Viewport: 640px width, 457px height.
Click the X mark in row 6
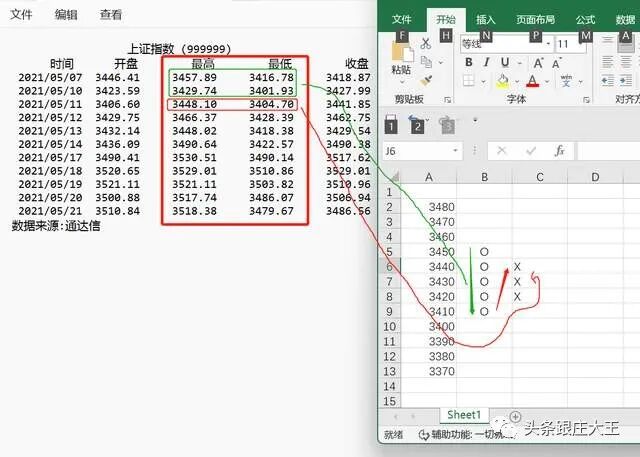517,267
